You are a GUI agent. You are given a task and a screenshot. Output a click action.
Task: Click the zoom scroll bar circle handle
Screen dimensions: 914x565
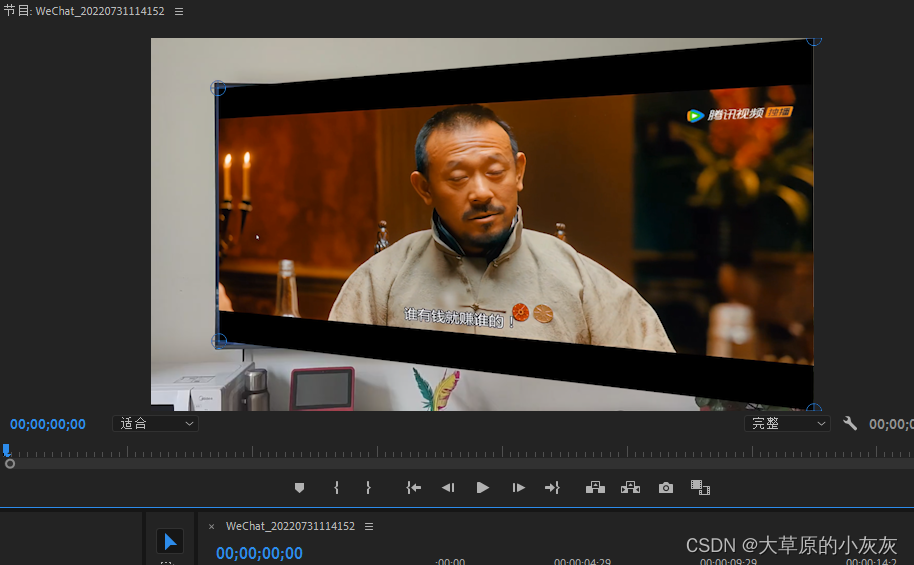click(x=10, y=464)
